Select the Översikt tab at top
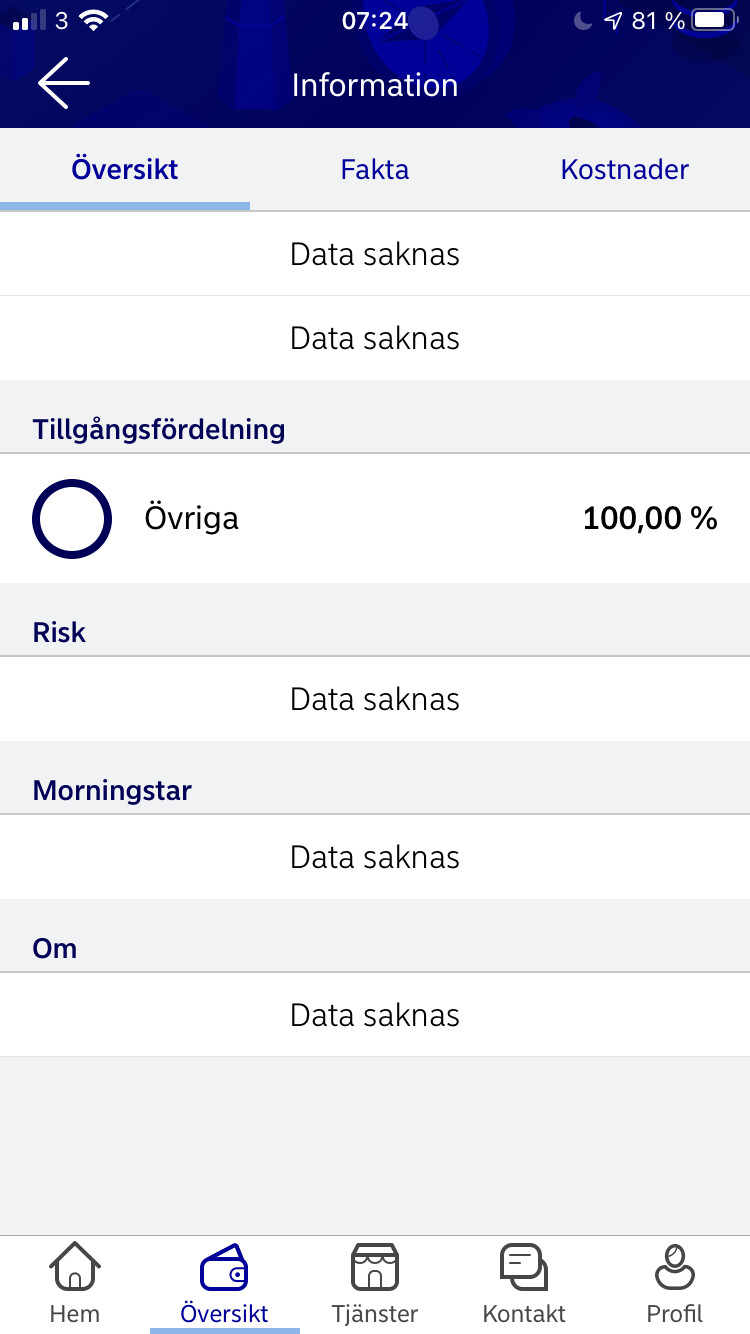 click(x=125, y=169)
